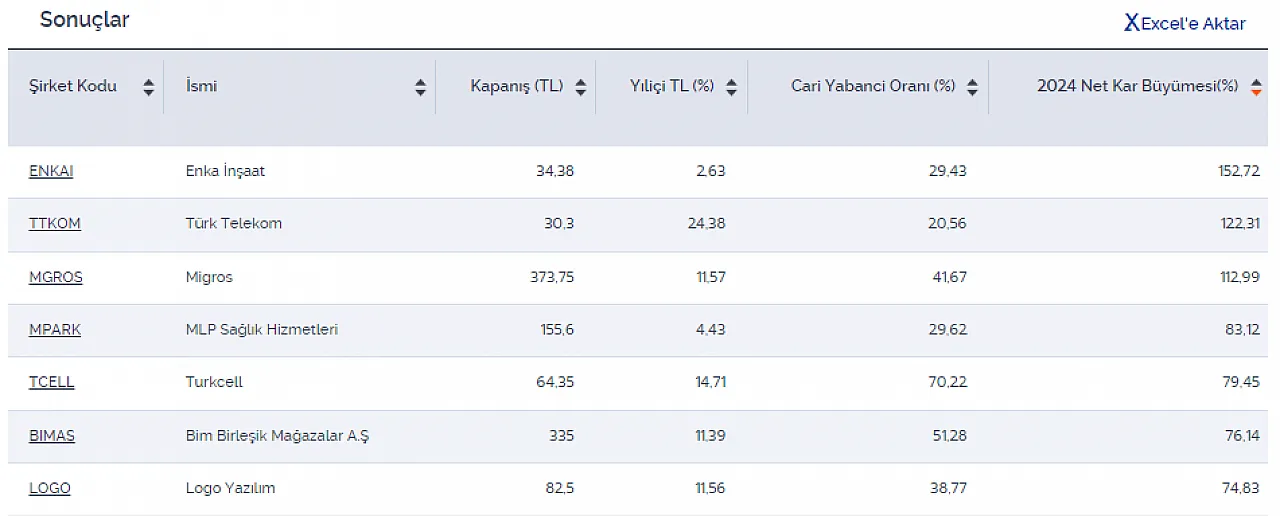Open BIMAS company details link
The image size is (1280, 516).
pyautogui.click(x=52, y=436)
